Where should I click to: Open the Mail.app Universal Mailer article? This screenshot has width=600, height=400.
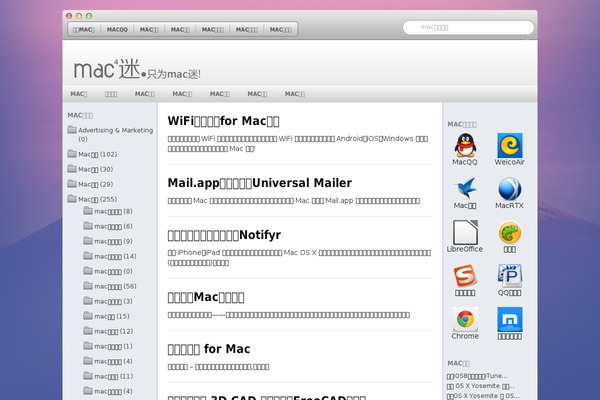tap(259, 183)
